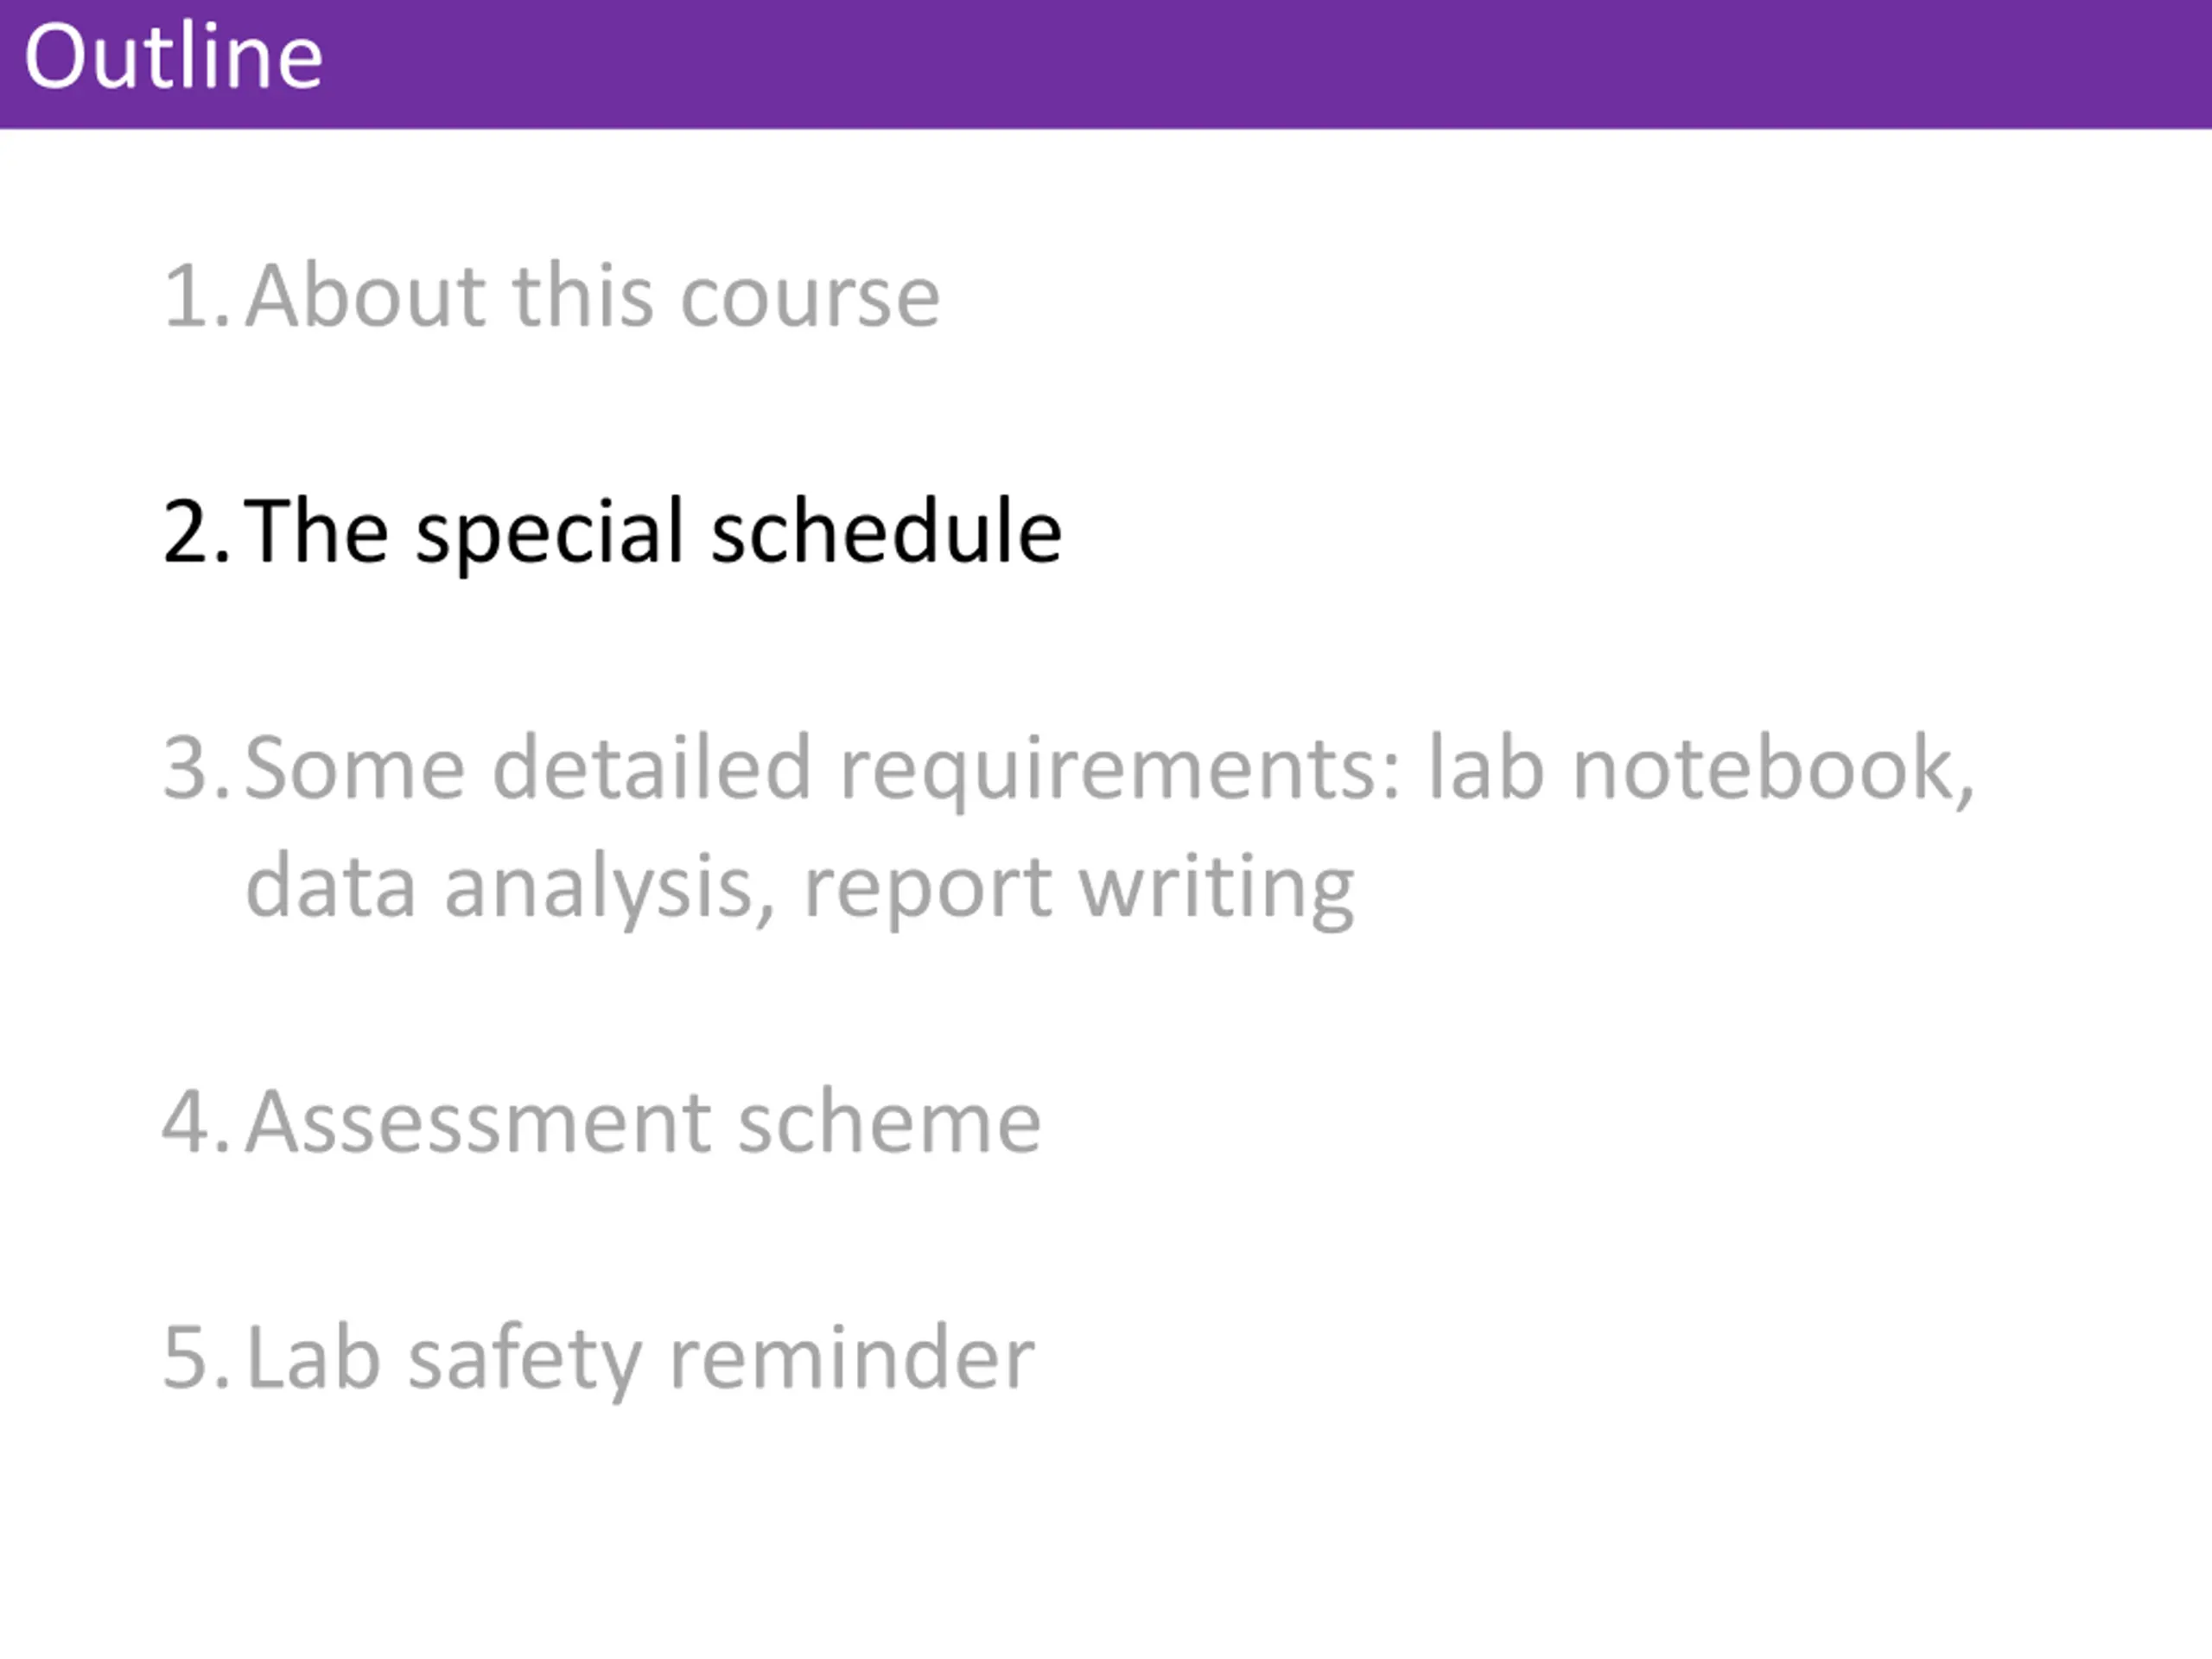The image size is (2212, 1659).
Task: Click the word scheme in item four
Action: [x=890, y=1122]
